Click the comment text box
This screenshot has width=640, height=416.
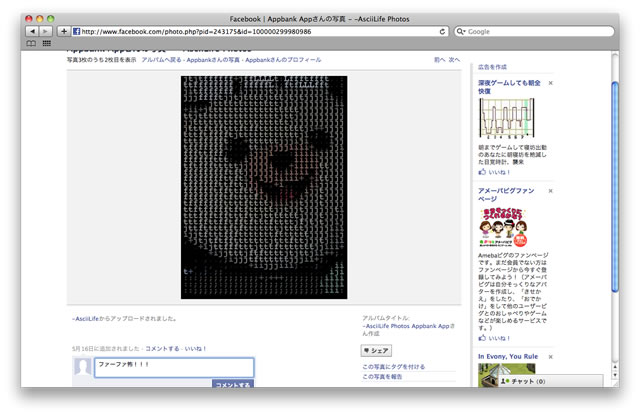[x=174, y=367]
